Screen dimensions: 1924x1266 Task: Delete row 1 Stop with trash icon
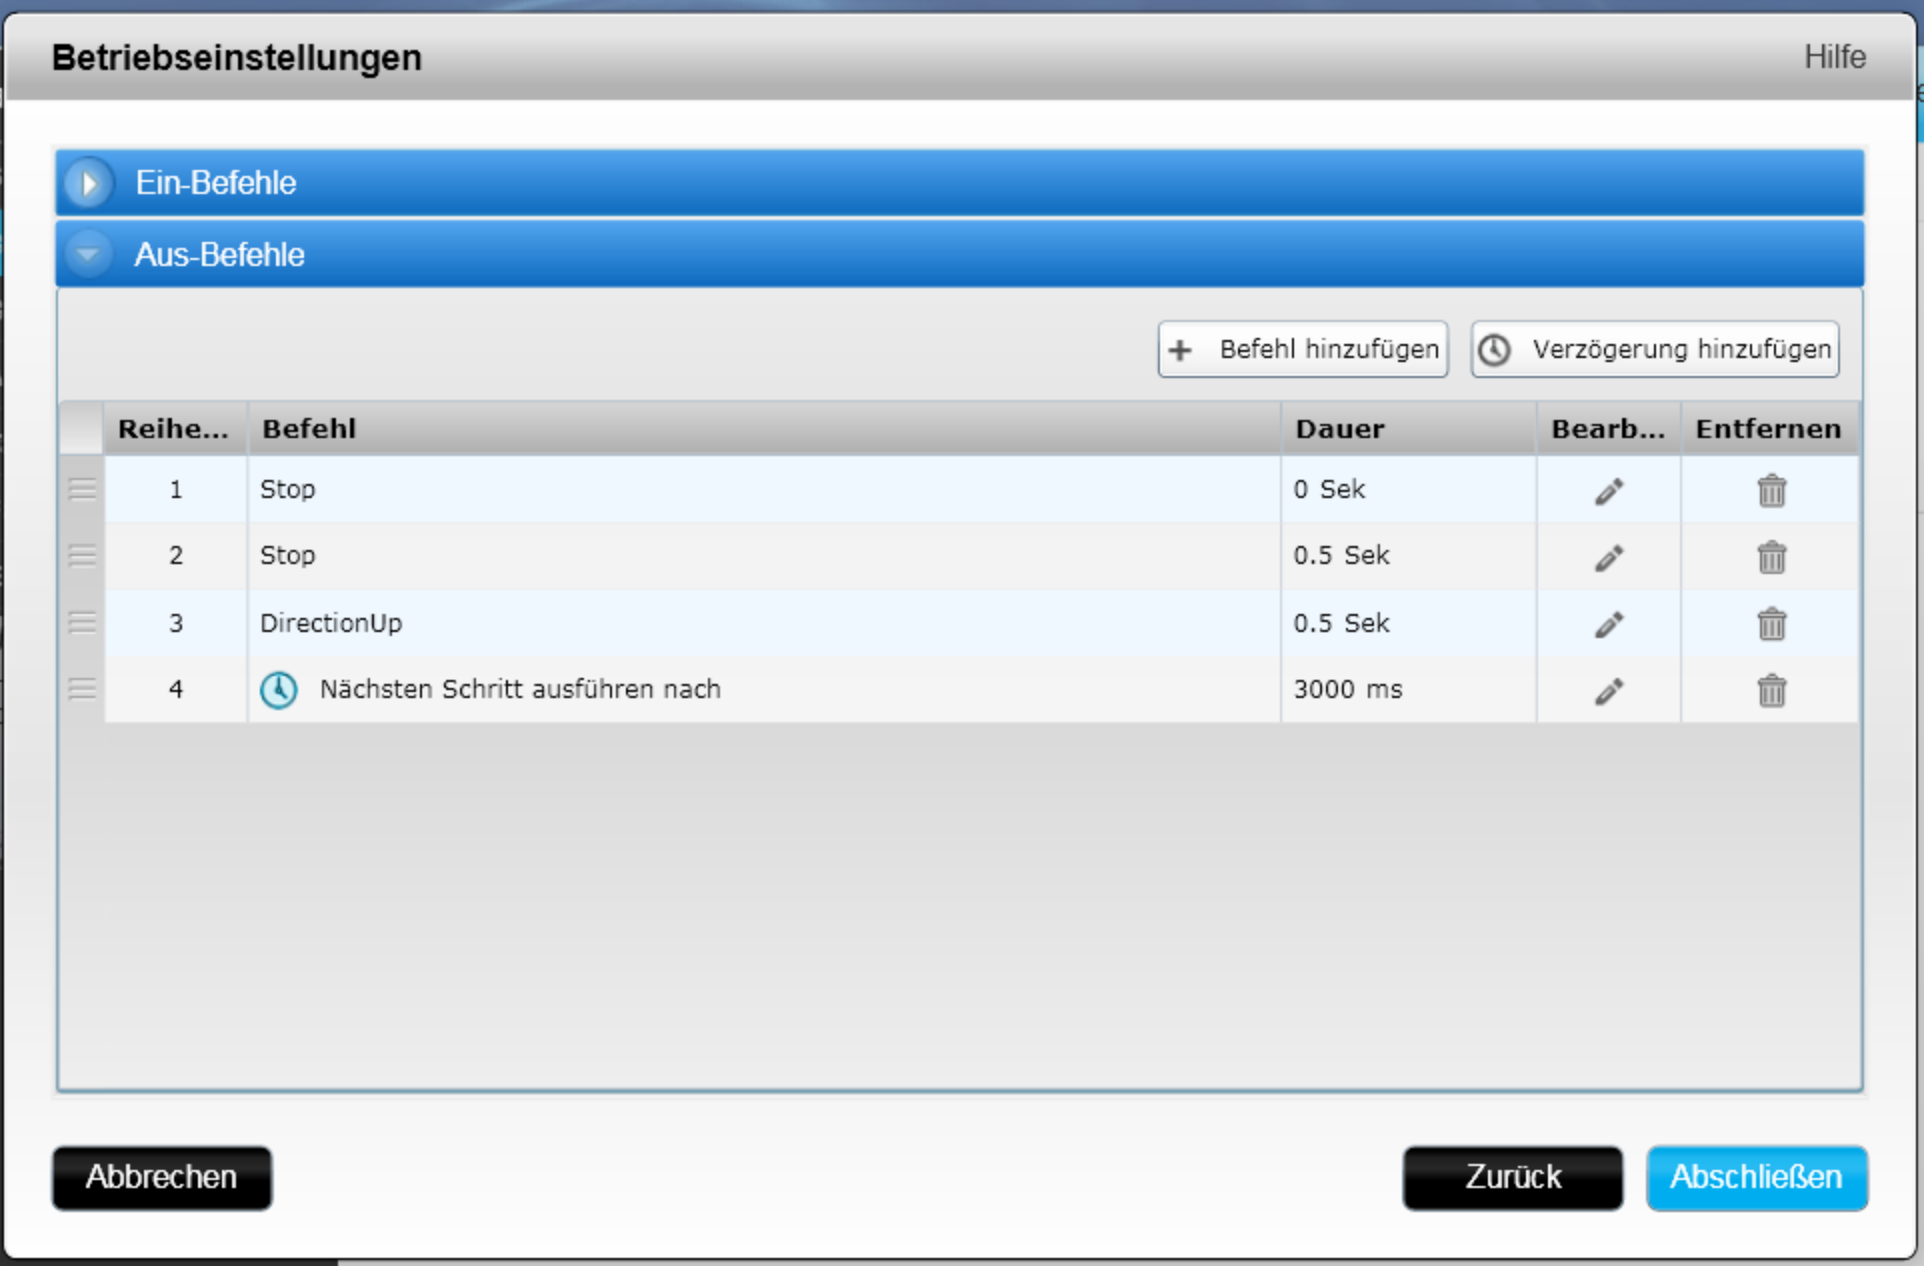pos(1771,491)
